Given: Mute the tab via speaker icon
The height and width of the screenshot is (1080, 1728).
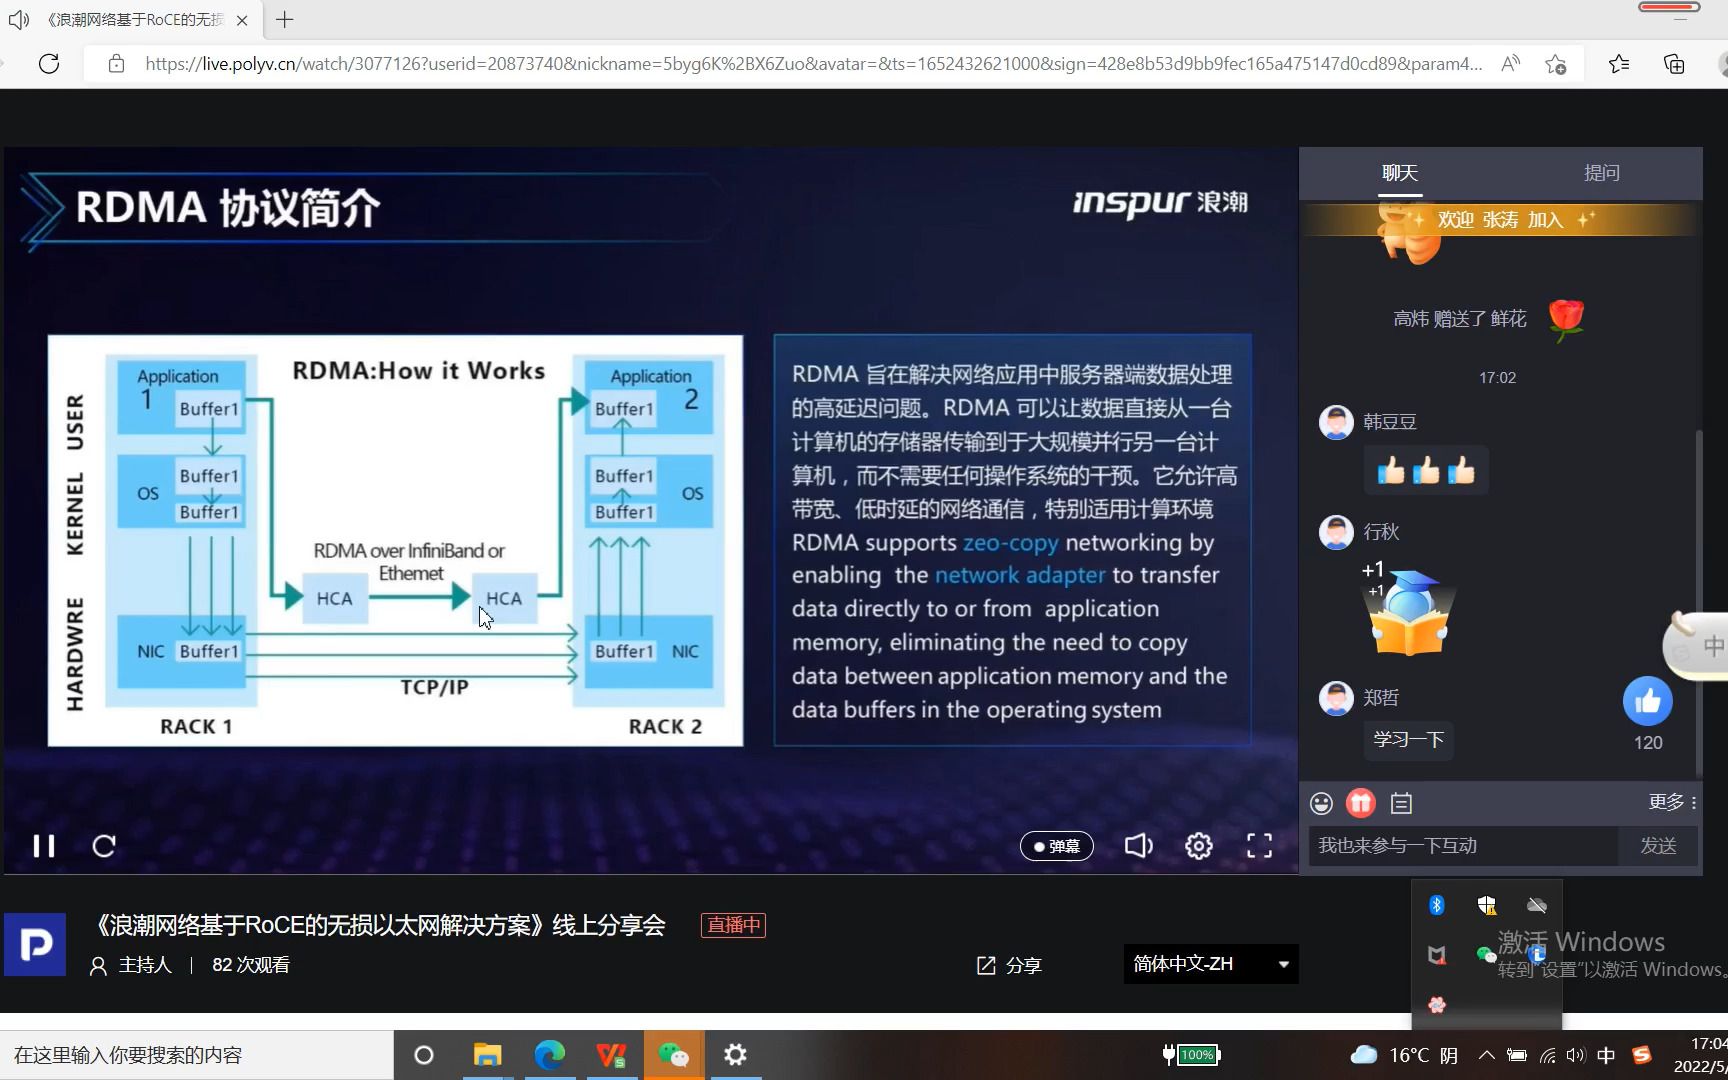Looking at the screenshot, I should pyautogui.click(x=18, y=19).
